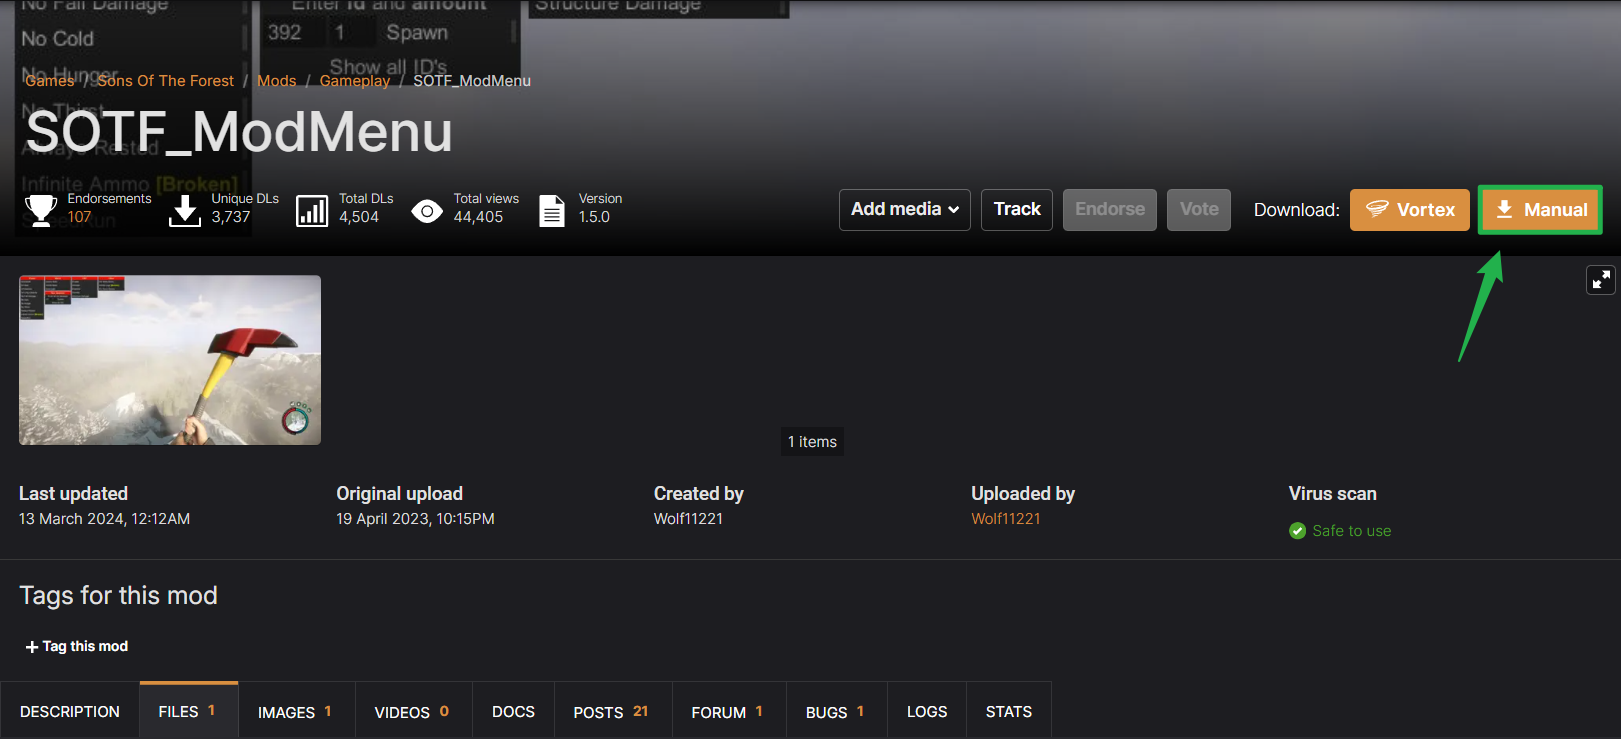The image size is (1621, 739).
Task: Switch to the FILES tab
Action: coord(189,711)
